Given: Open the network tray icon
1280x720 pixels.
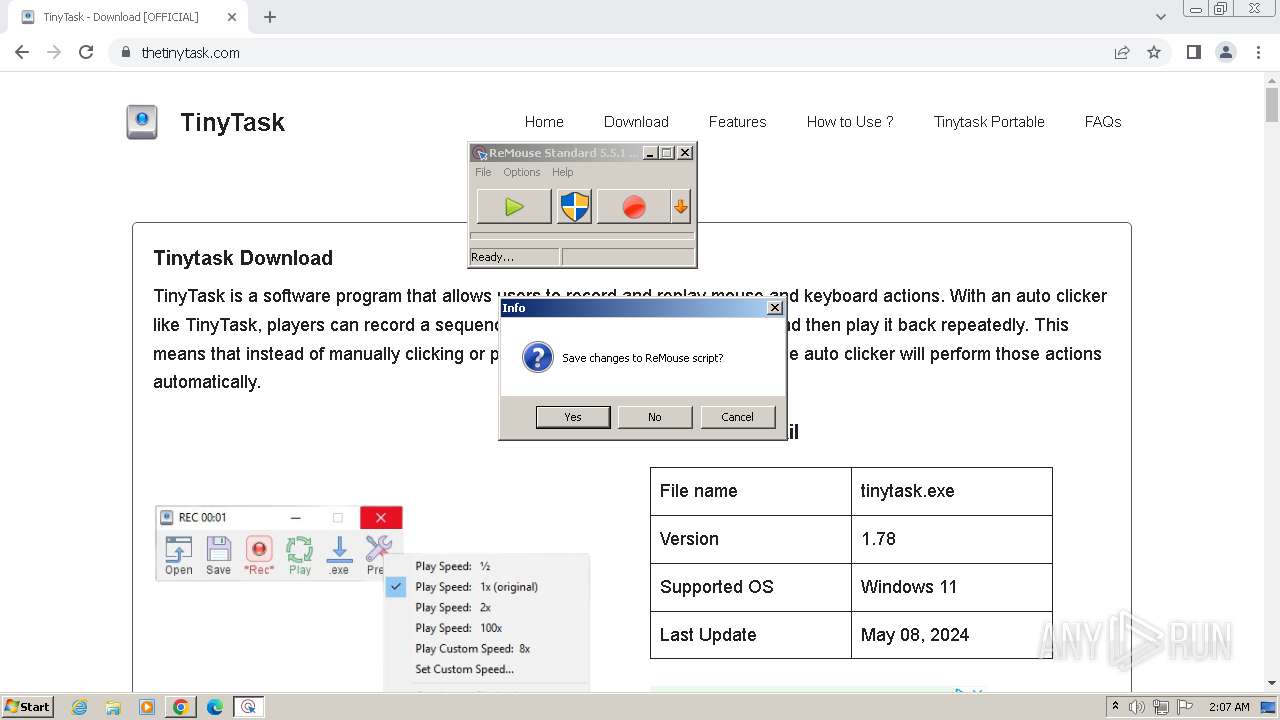Looking at the screenshot, I should coord(1162,707).
